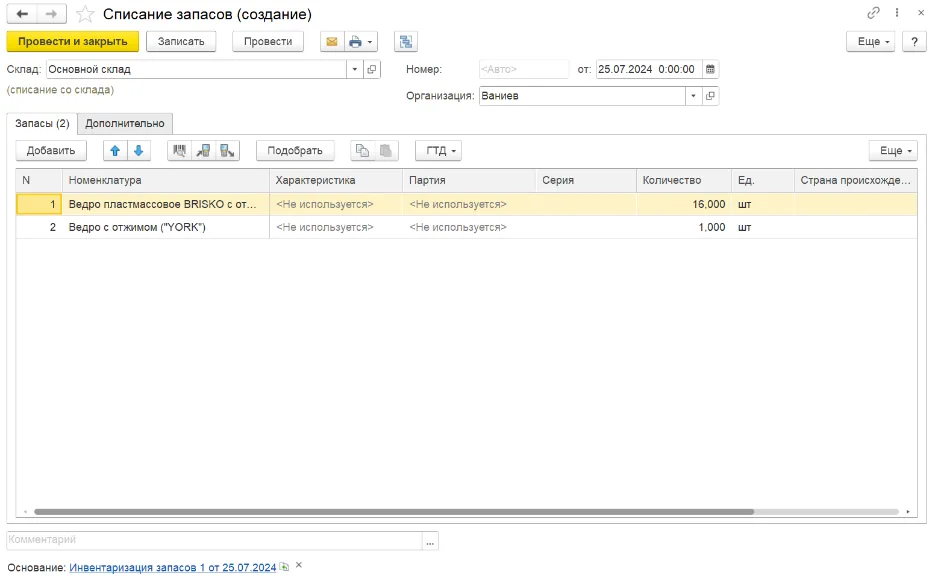Viewport: 935px width, 575px height.
Task: Copy link to document via chain icon
Action: [x=874, y=13]
